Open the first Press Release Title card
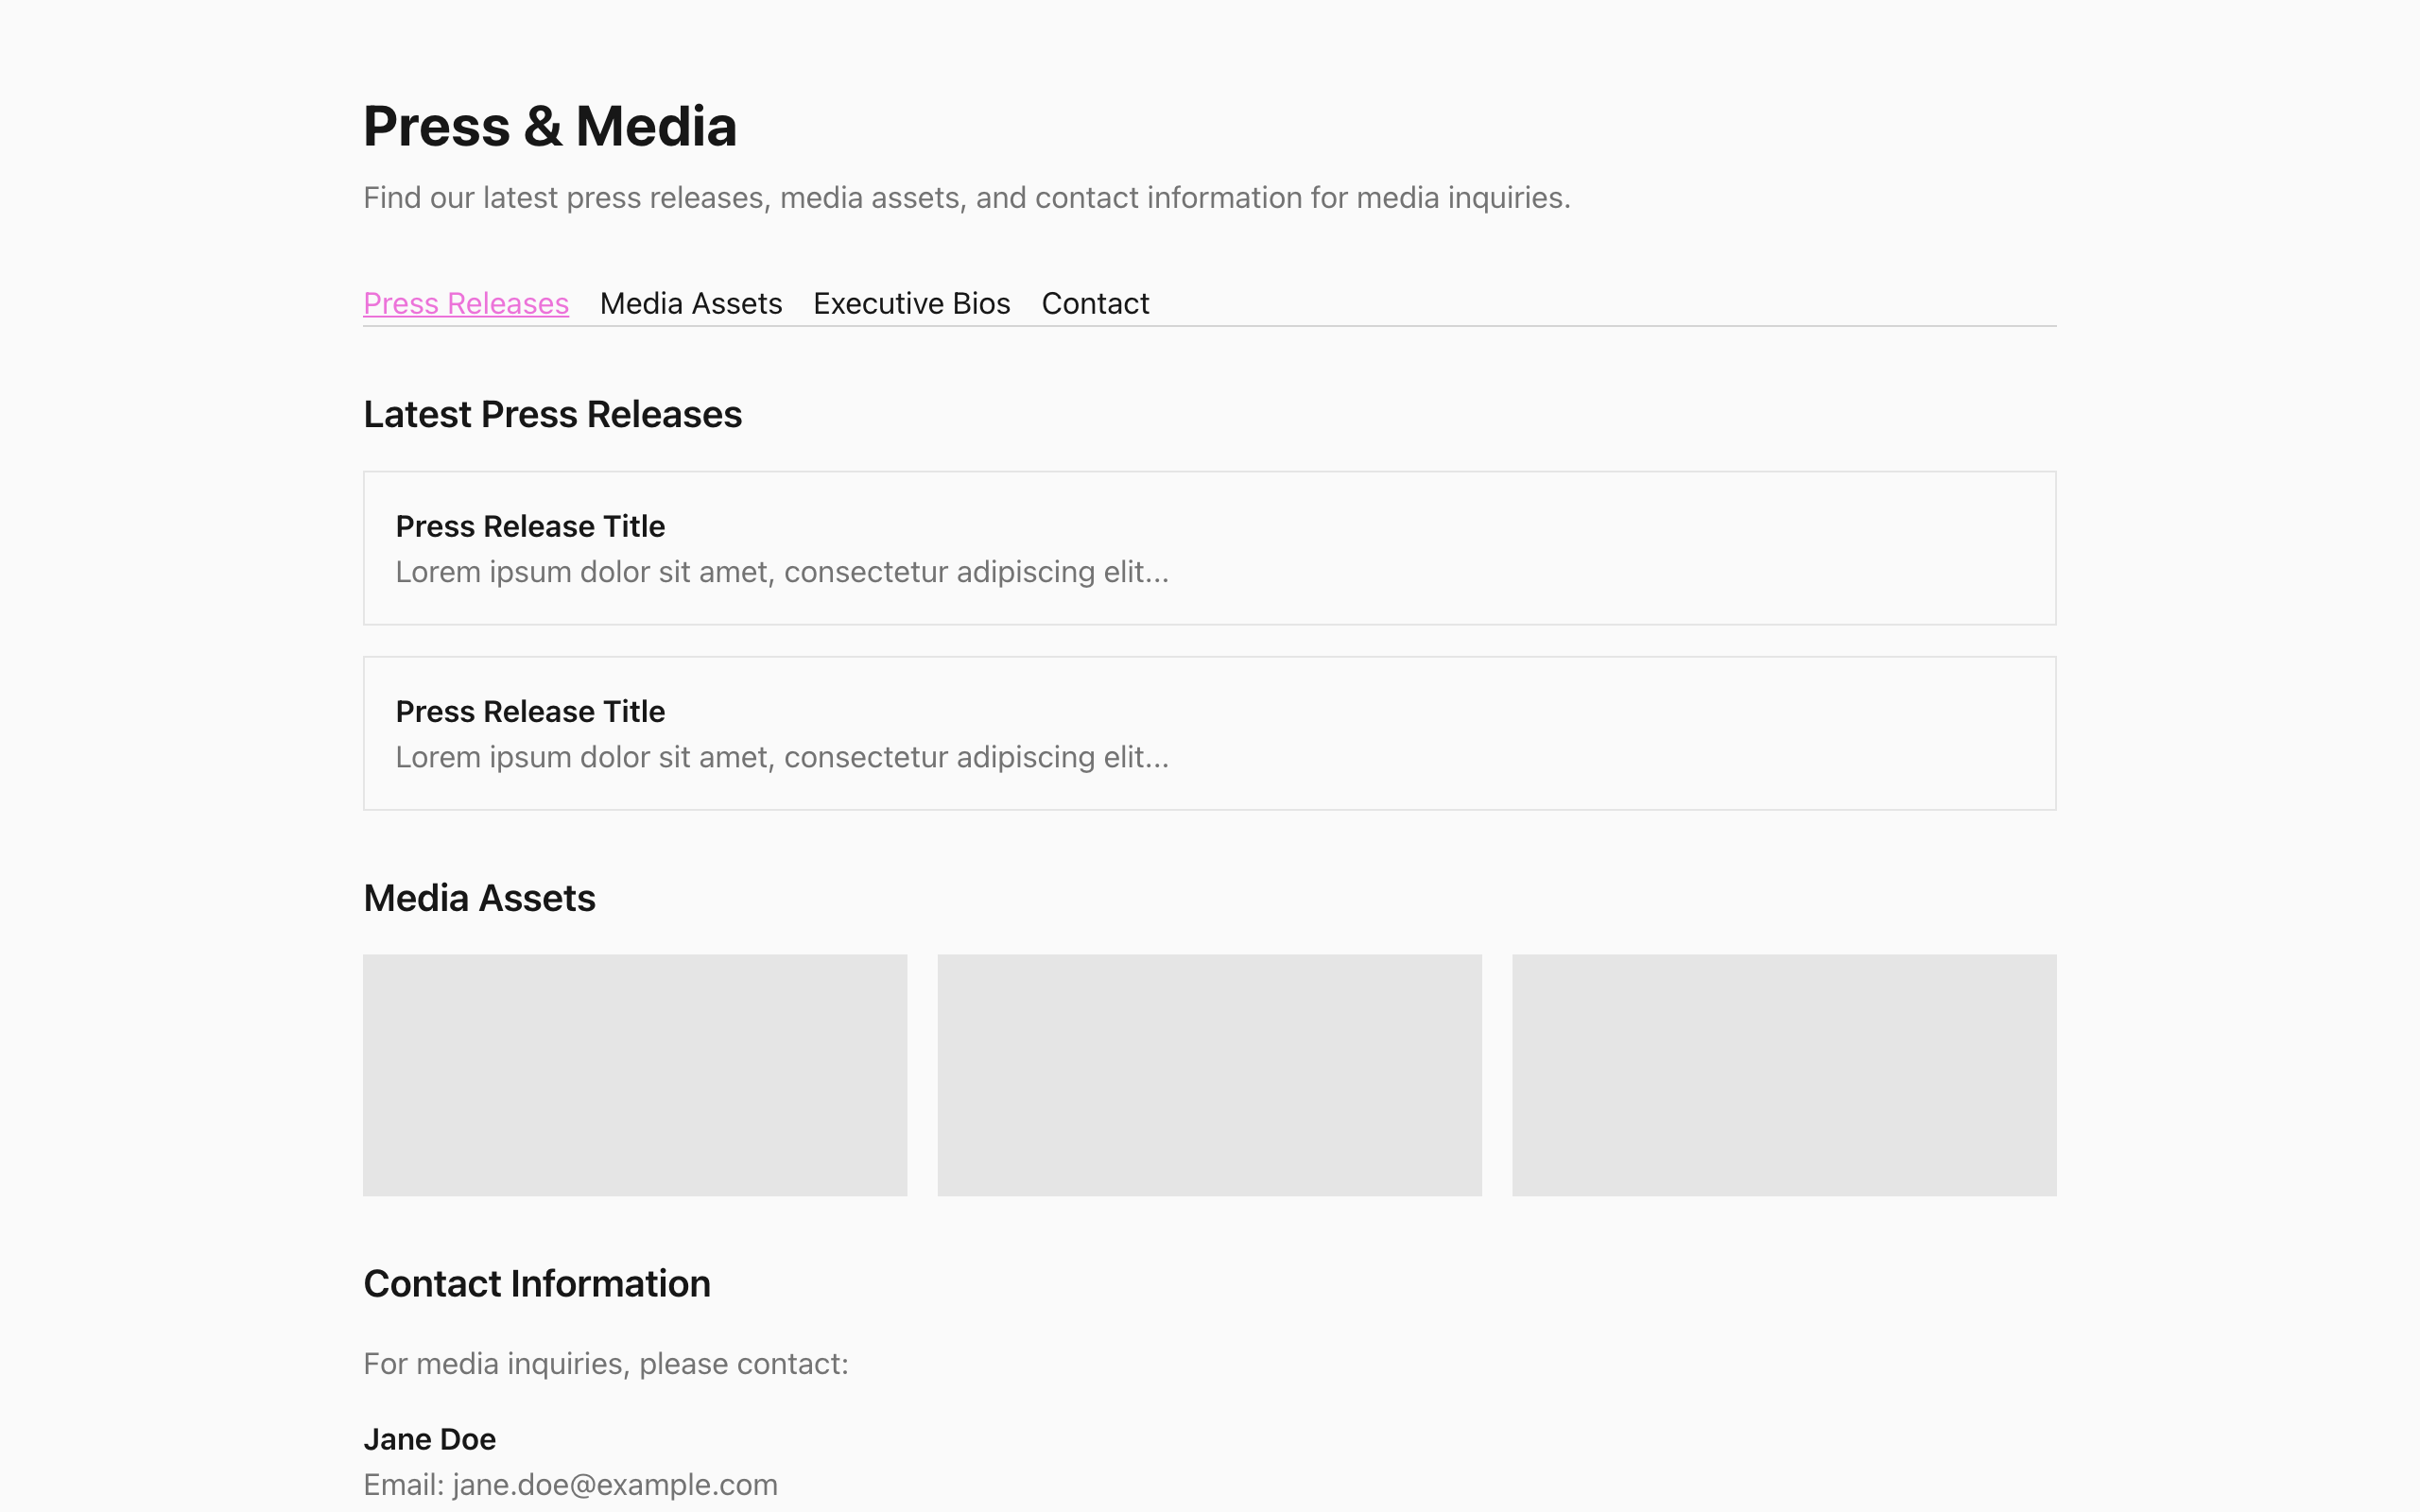2420x1512 pixels. (x=1210, y=548)
